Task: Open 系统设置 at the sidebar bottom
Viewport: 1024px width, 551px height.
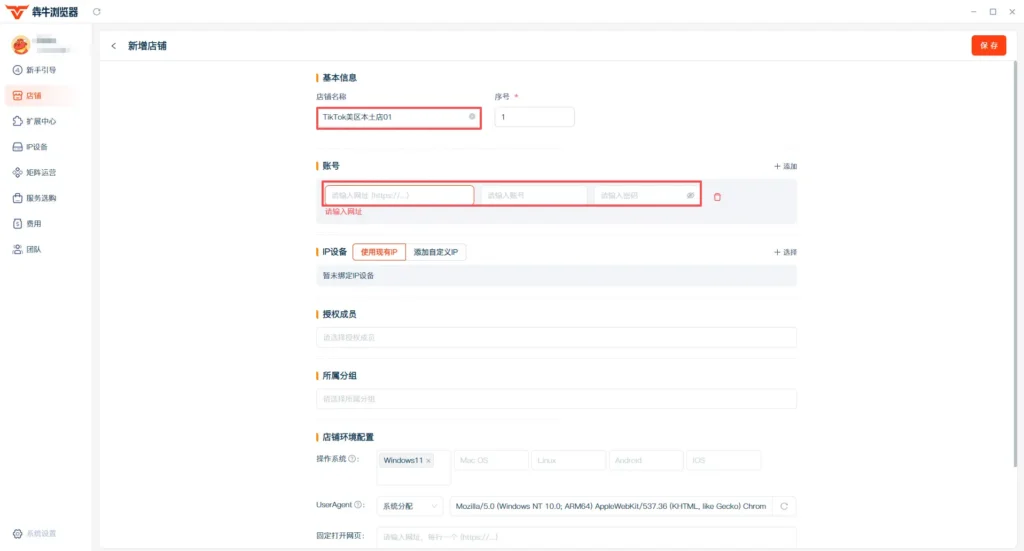Action: point(35,533)
